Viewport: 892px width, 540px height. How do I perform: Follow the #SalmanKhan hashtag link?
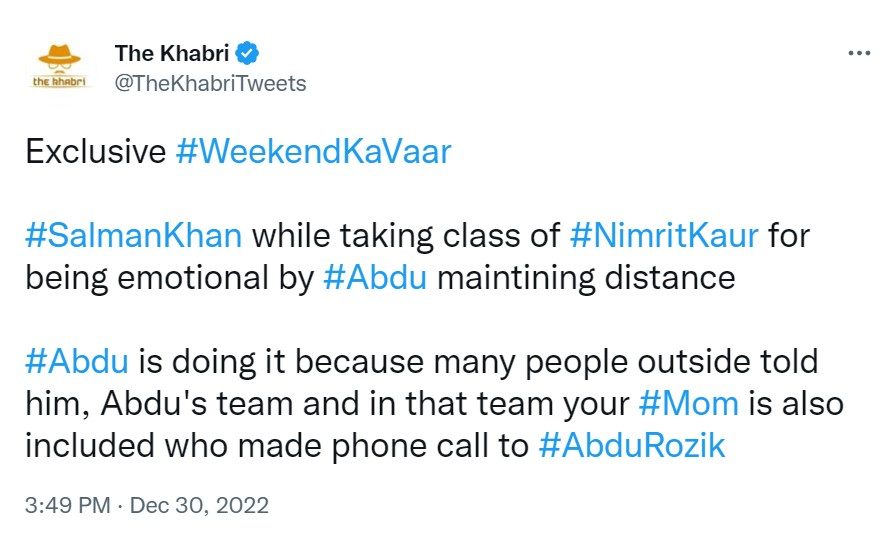133,238
